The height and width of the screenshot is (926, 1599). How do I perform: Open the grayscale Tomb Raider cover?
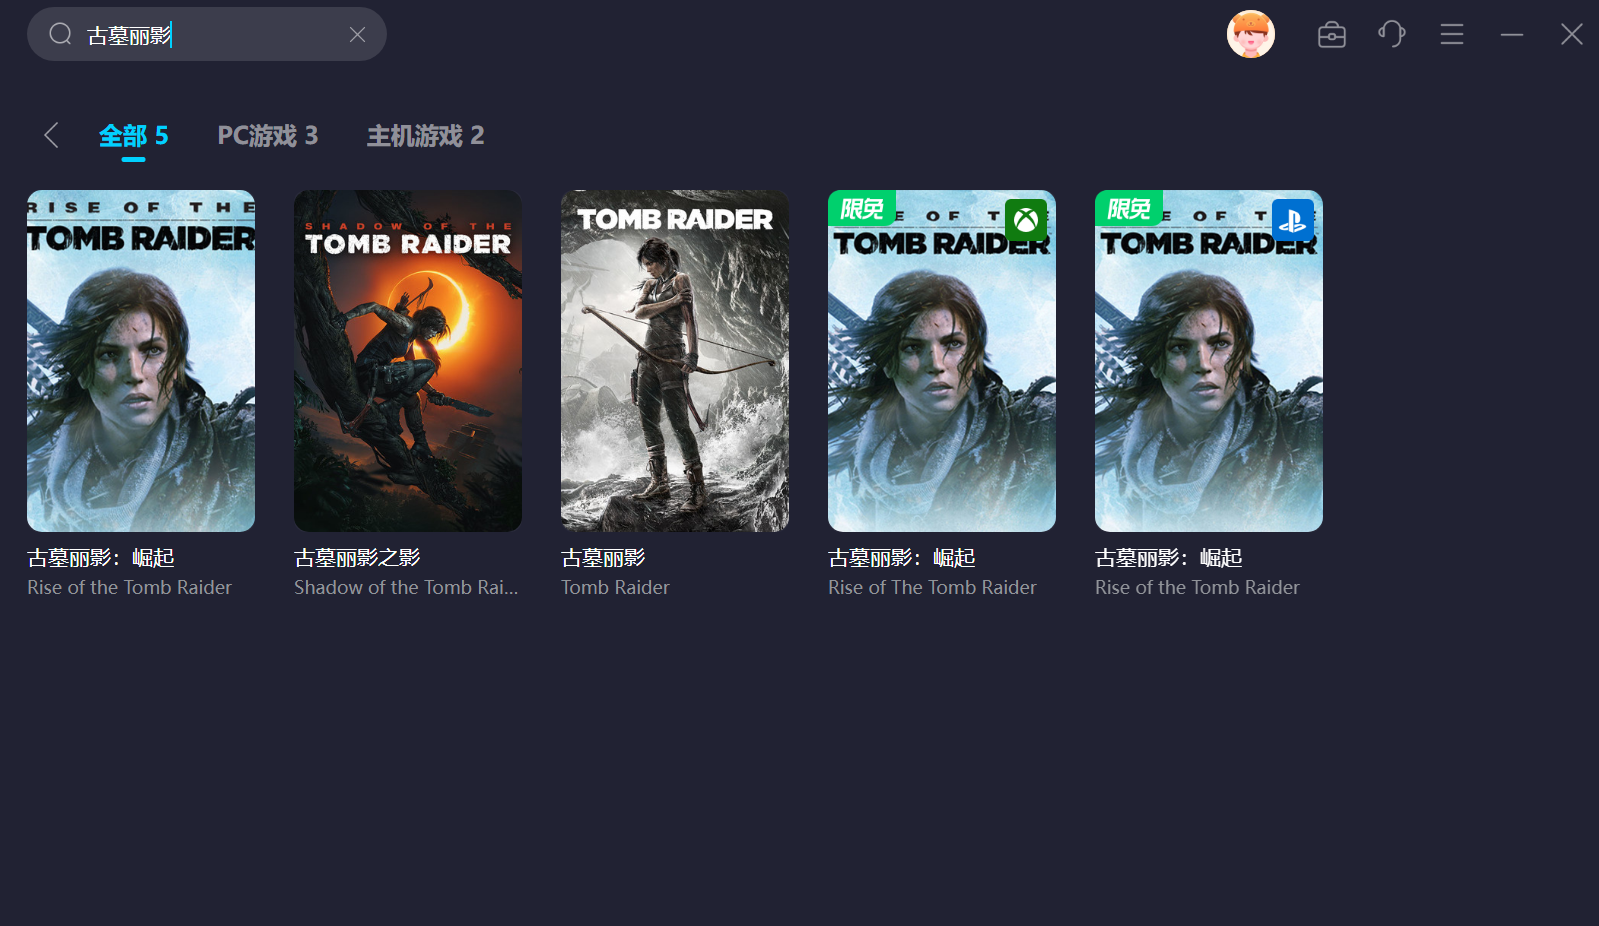coord(675,361)
